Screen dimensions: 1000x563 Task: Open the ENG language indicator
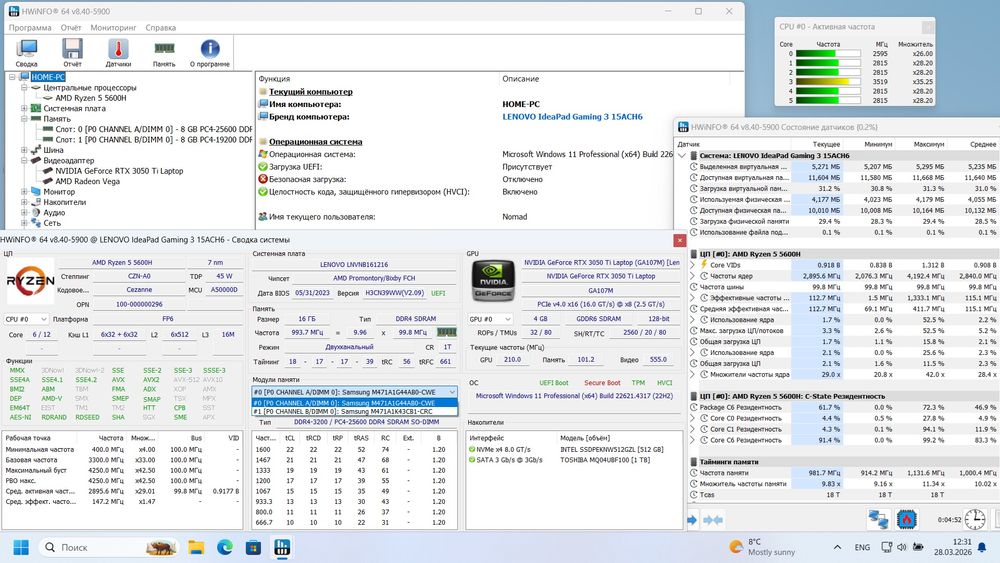[x=862, y=547]
